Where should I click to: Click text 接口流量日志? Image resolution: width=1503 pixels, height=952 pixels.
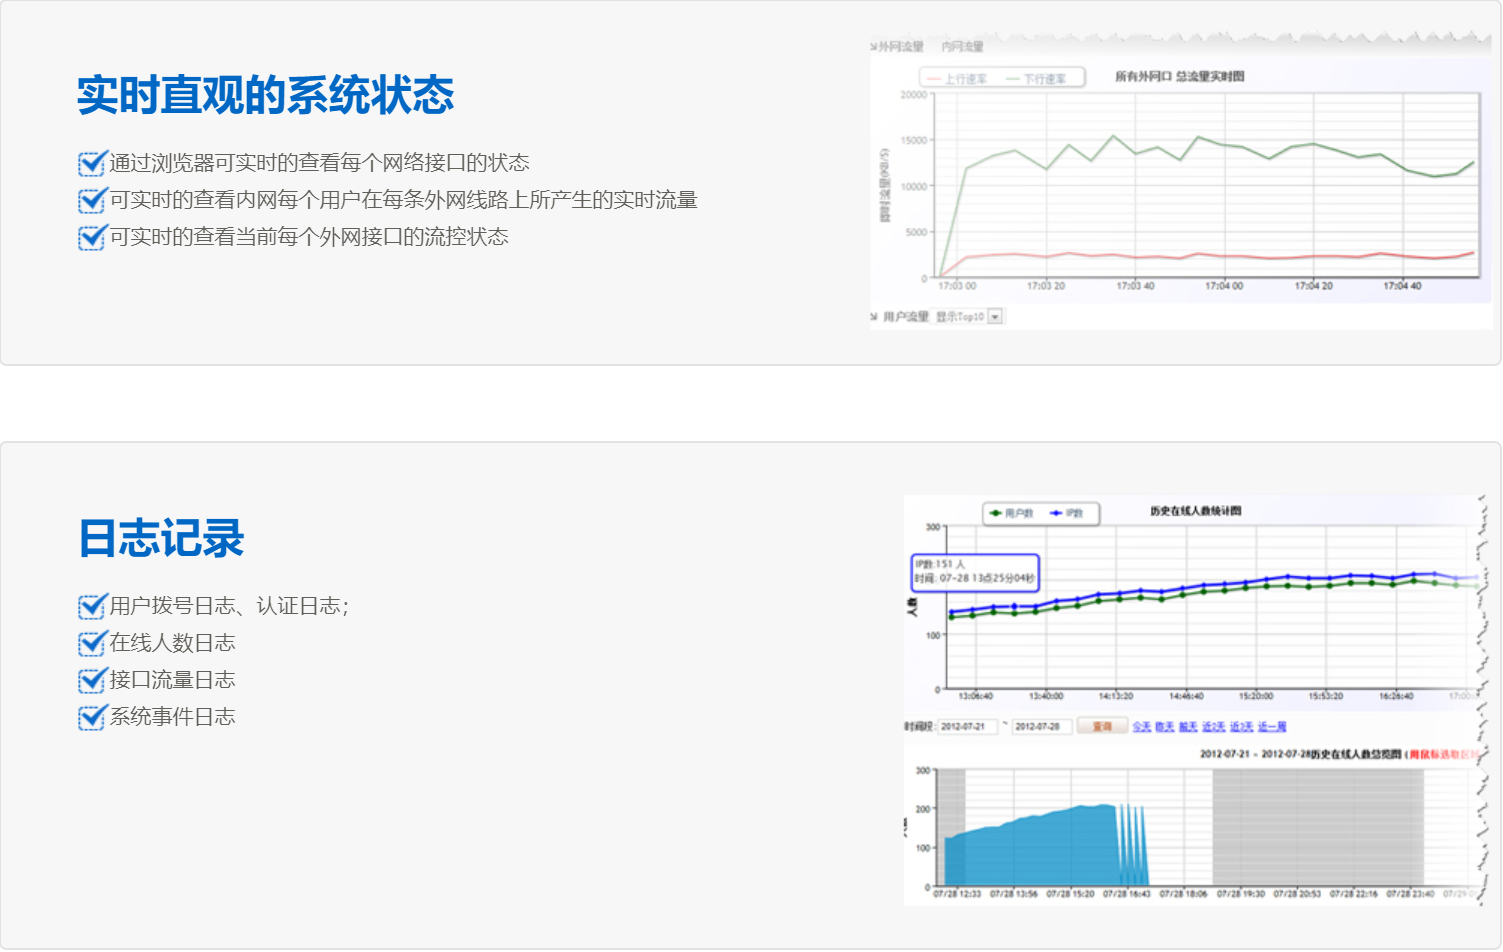pos(172,680)
